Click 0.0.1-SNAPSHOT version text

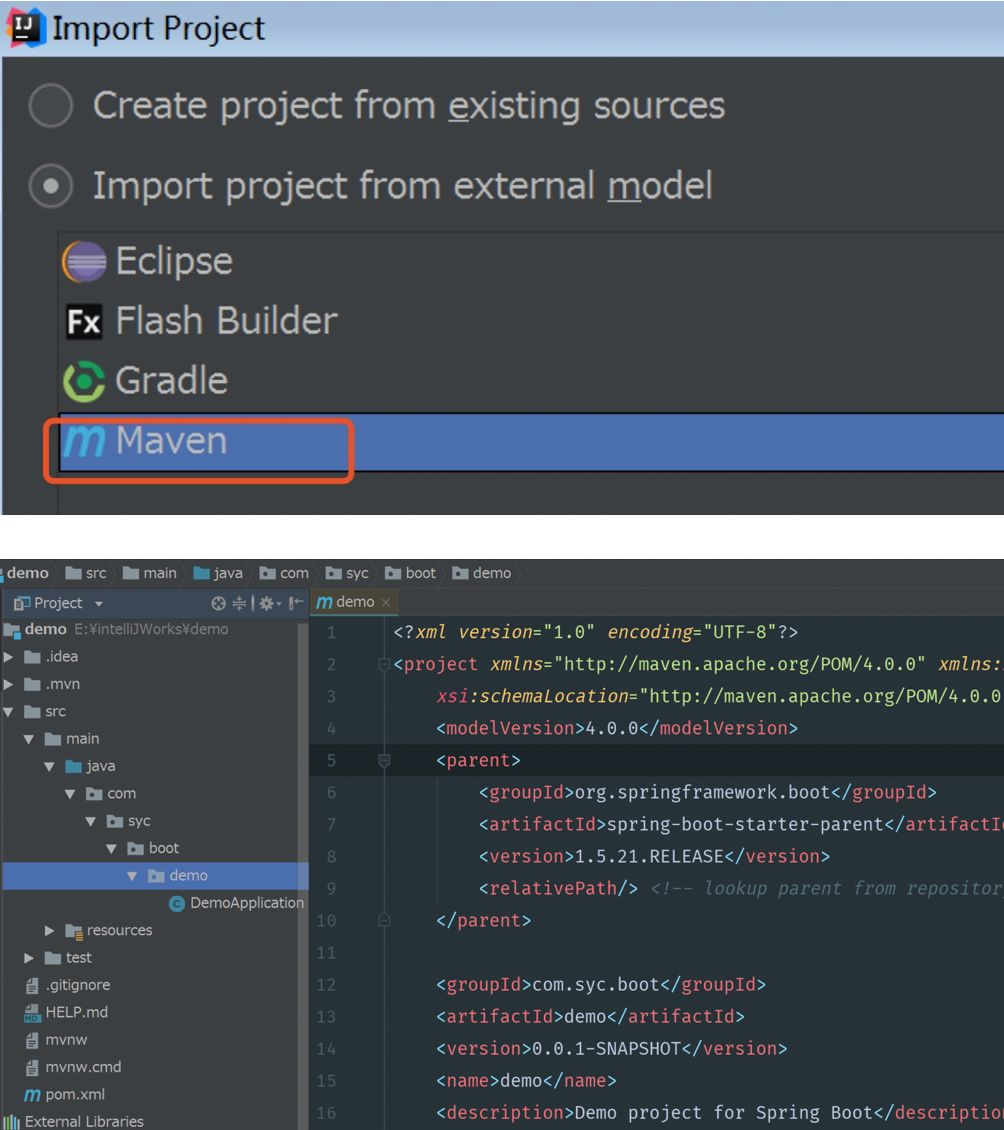pyautogui.click(x=606, y=1049)
